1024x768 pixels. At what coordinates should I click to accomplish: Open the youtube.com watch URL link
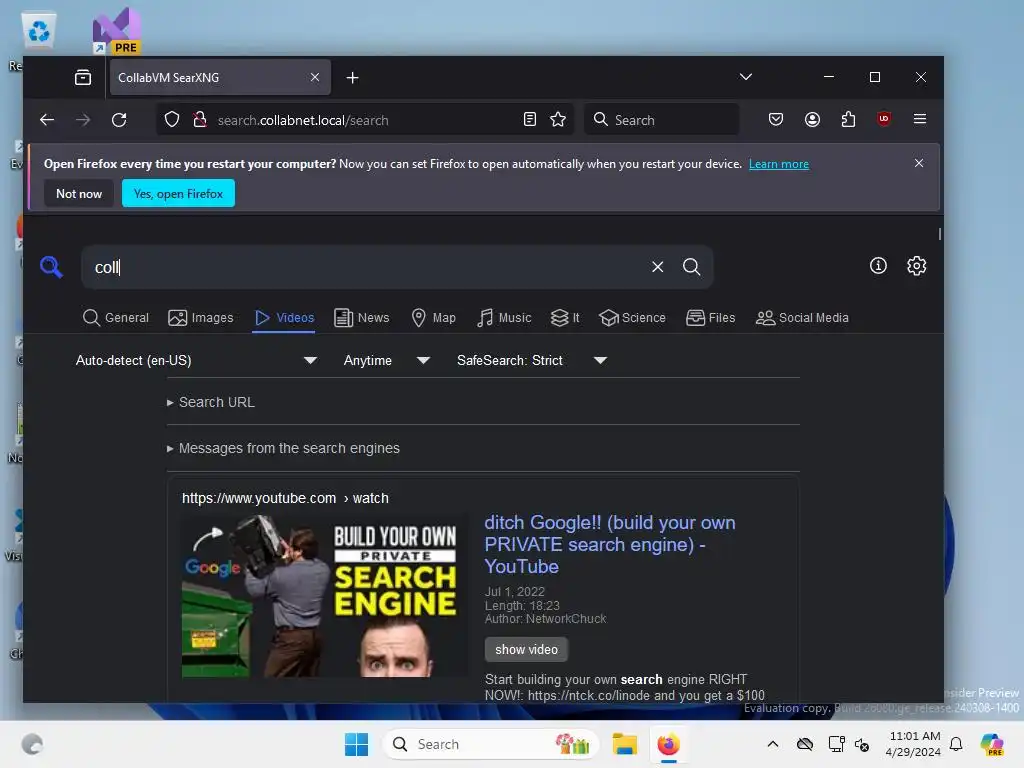285,498
